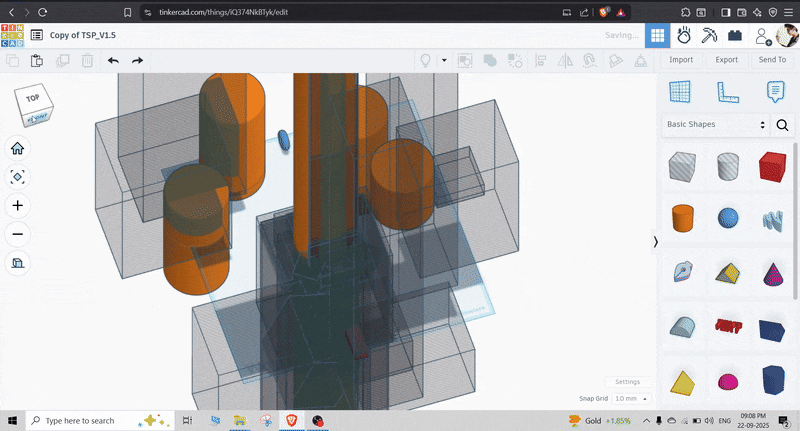The height and width of the screenshot is (431, 800).
Task: Click the Import button
Action: [x=681, y=60]
